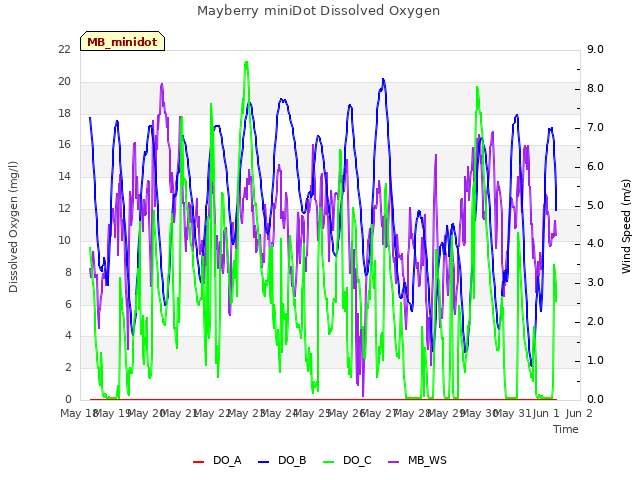
Task: Toggle the DO_A legend entry
Action: (218, 460)
